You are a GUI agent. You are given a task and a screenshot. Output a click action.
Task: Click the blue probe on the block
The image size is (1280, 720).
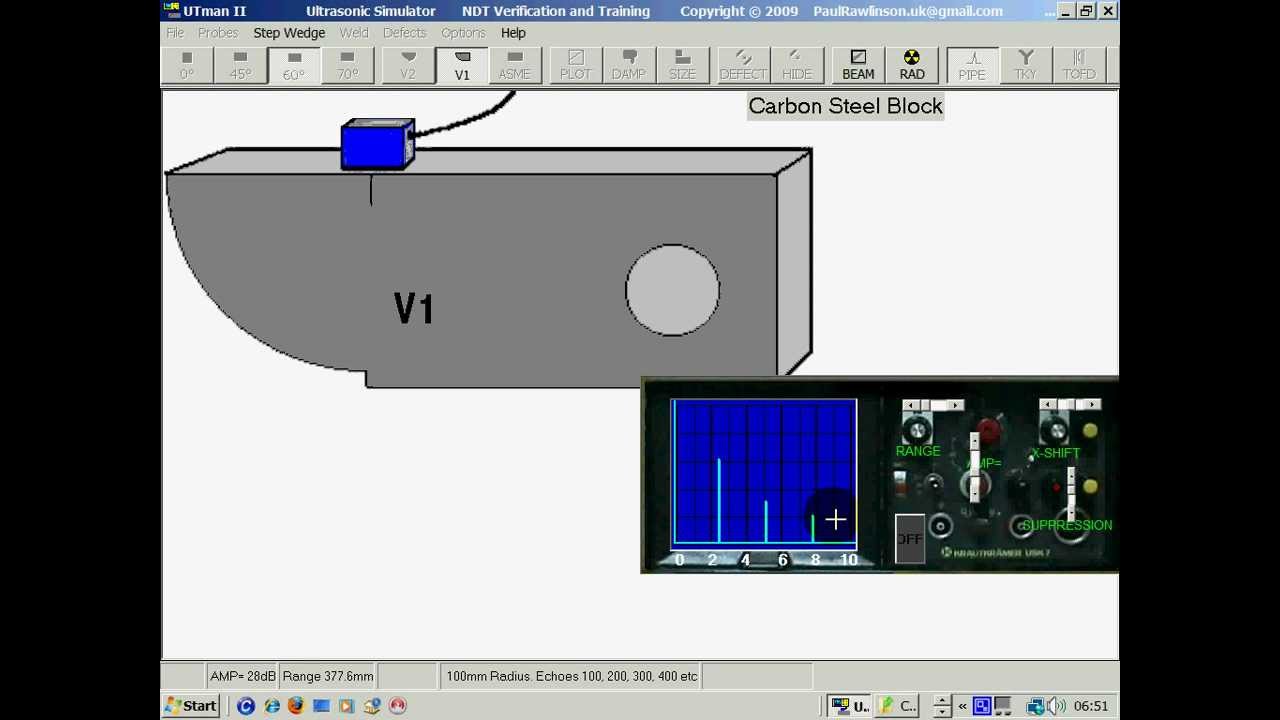click(x=377, y=146)
